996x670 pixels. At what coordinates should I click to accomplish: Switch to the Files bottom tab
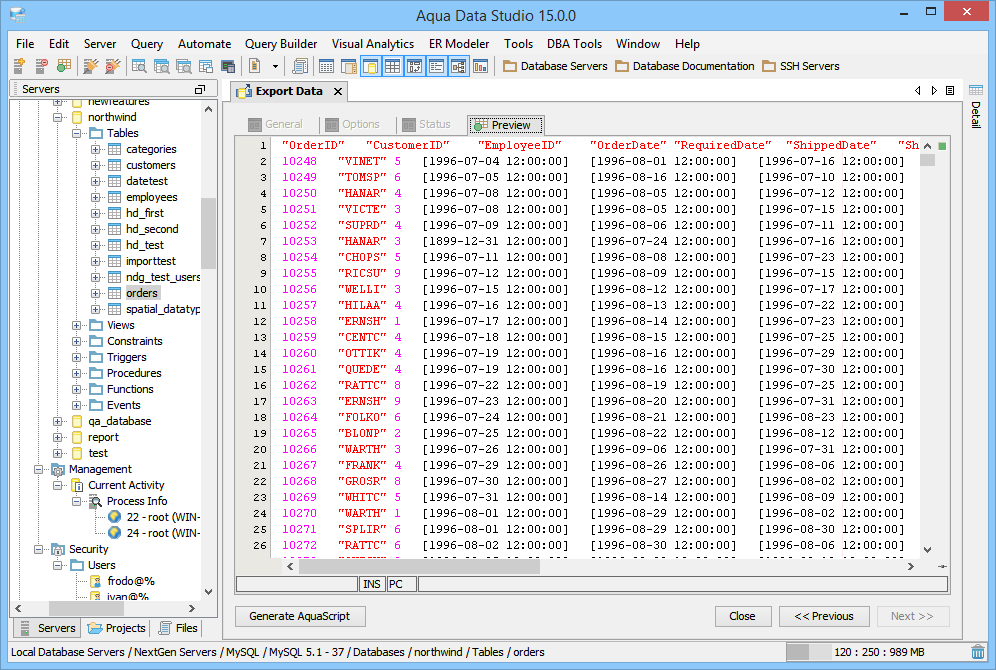click(178, 628)
